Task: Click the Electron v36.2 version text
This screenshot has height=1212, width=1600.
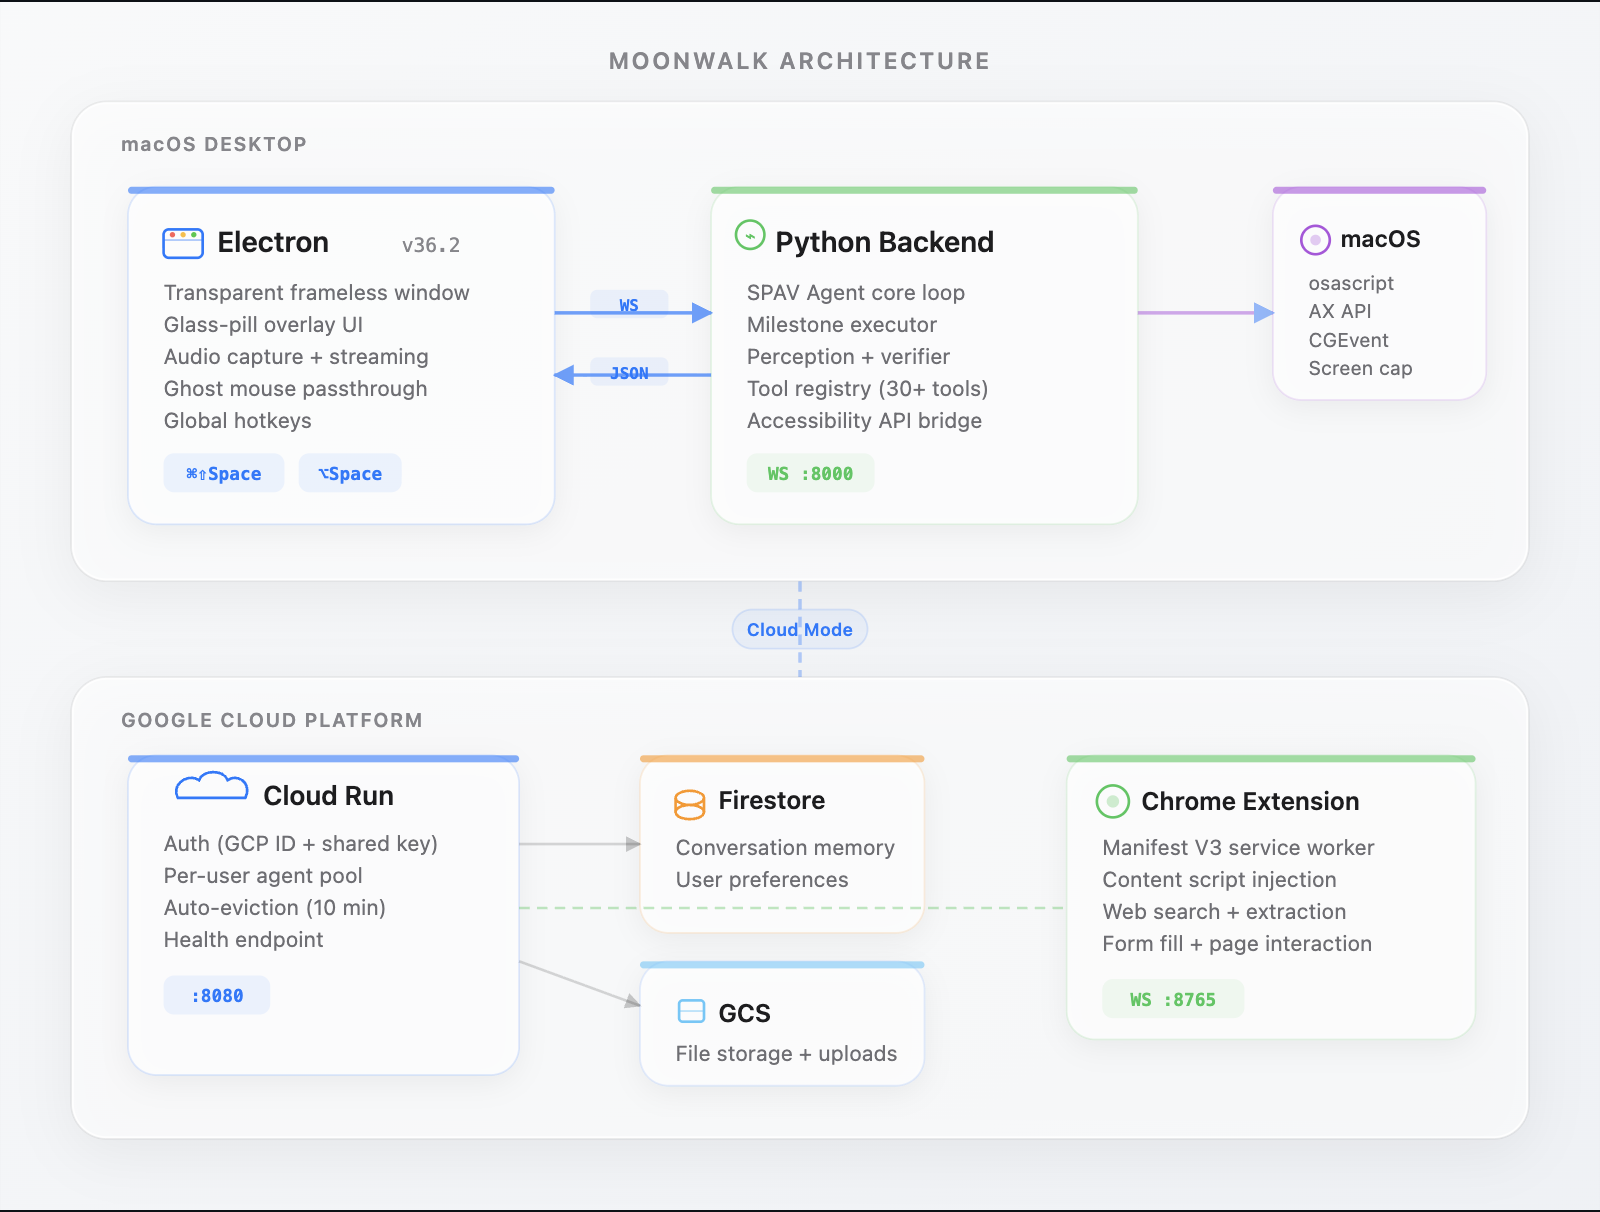Action: [431, 245]
